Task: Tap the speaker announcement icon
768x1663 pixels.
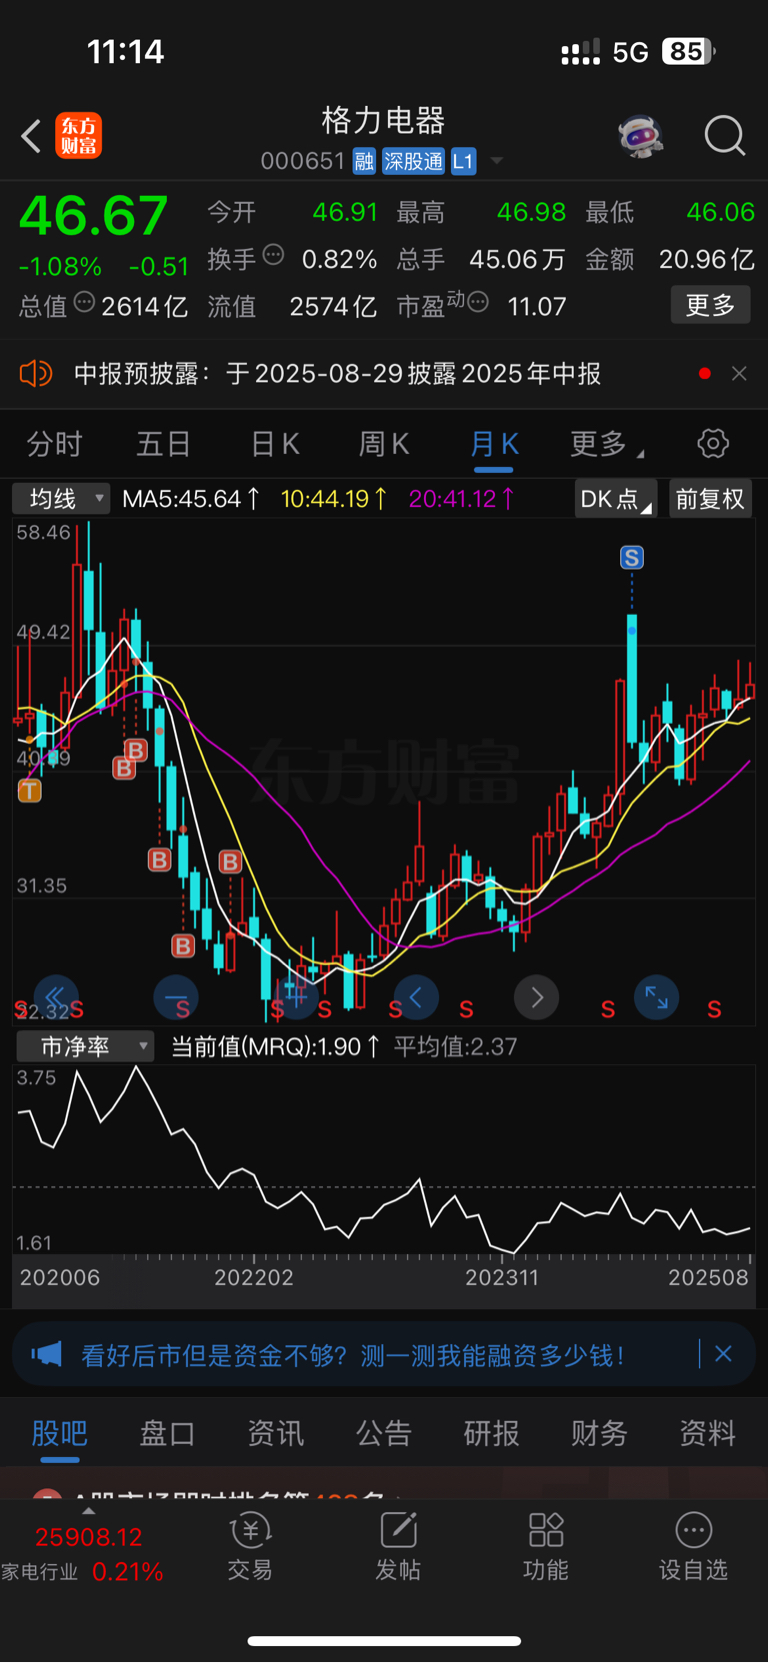Action: [x=35, y=374]
